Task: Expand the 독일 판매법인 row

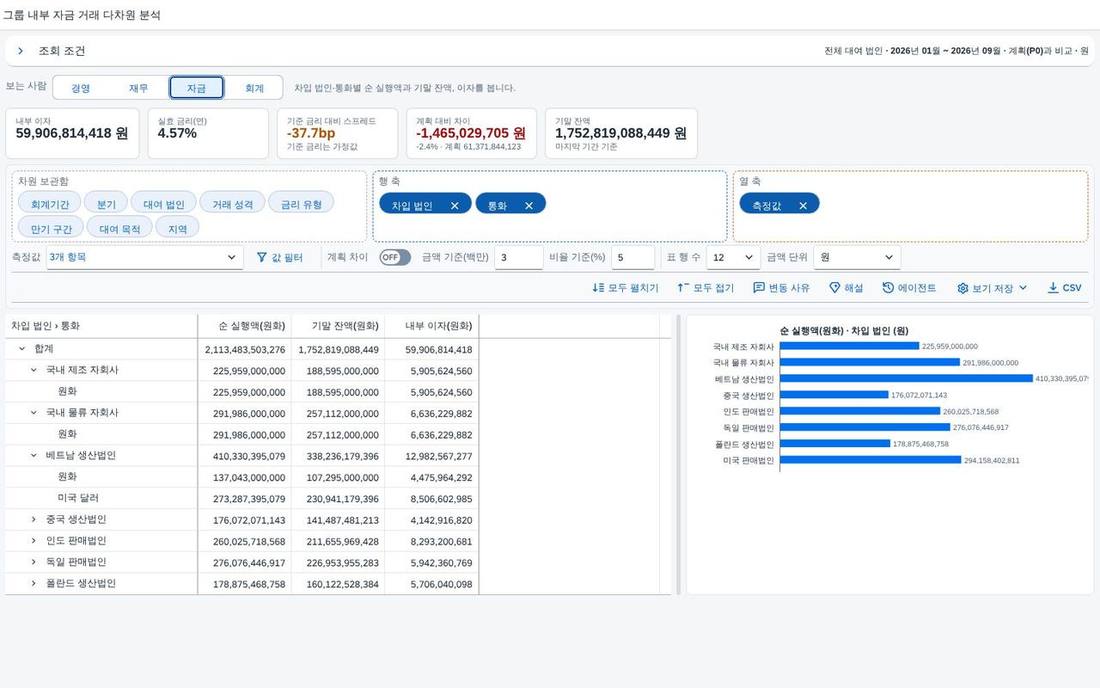Action: 33,562
